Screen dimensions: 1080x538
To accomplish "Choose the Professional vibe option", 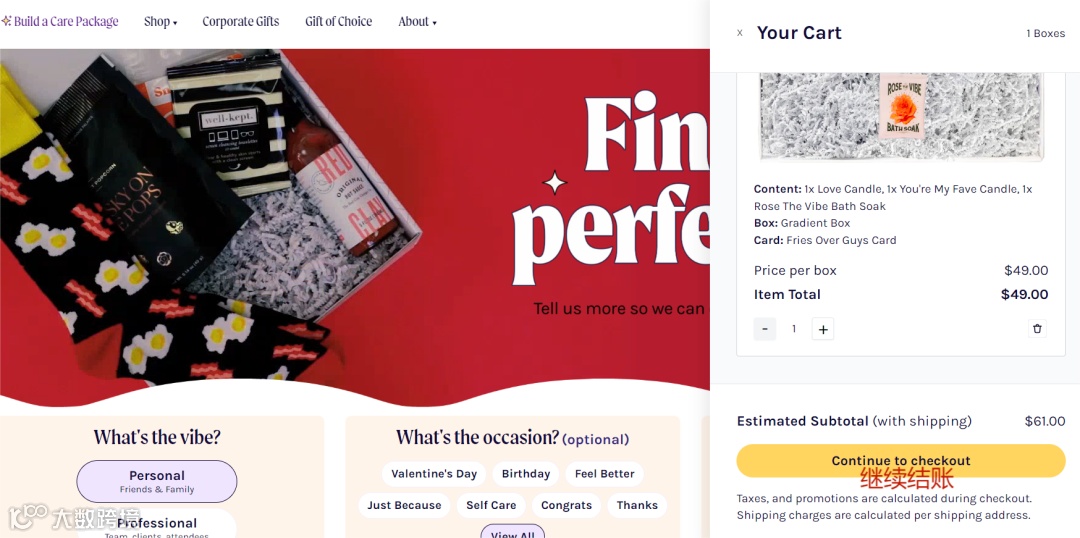I will (157, 524).
